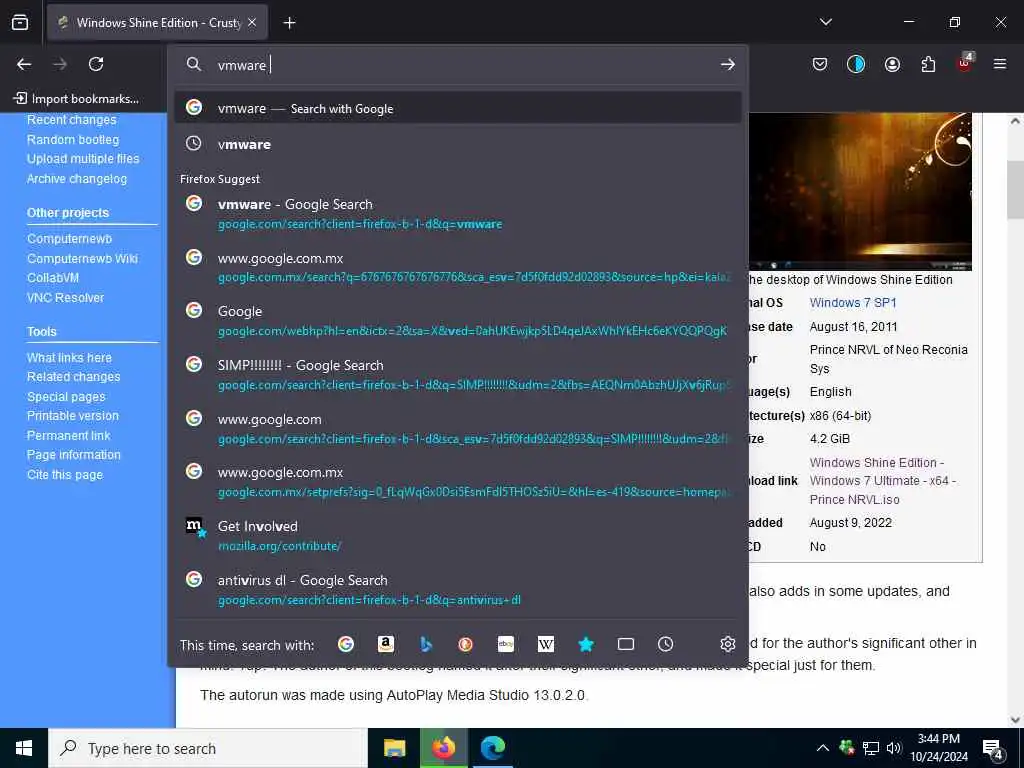Select the Windows Shine Edition tab
This screenshot has width=1024, height=768.
(157, 22)
